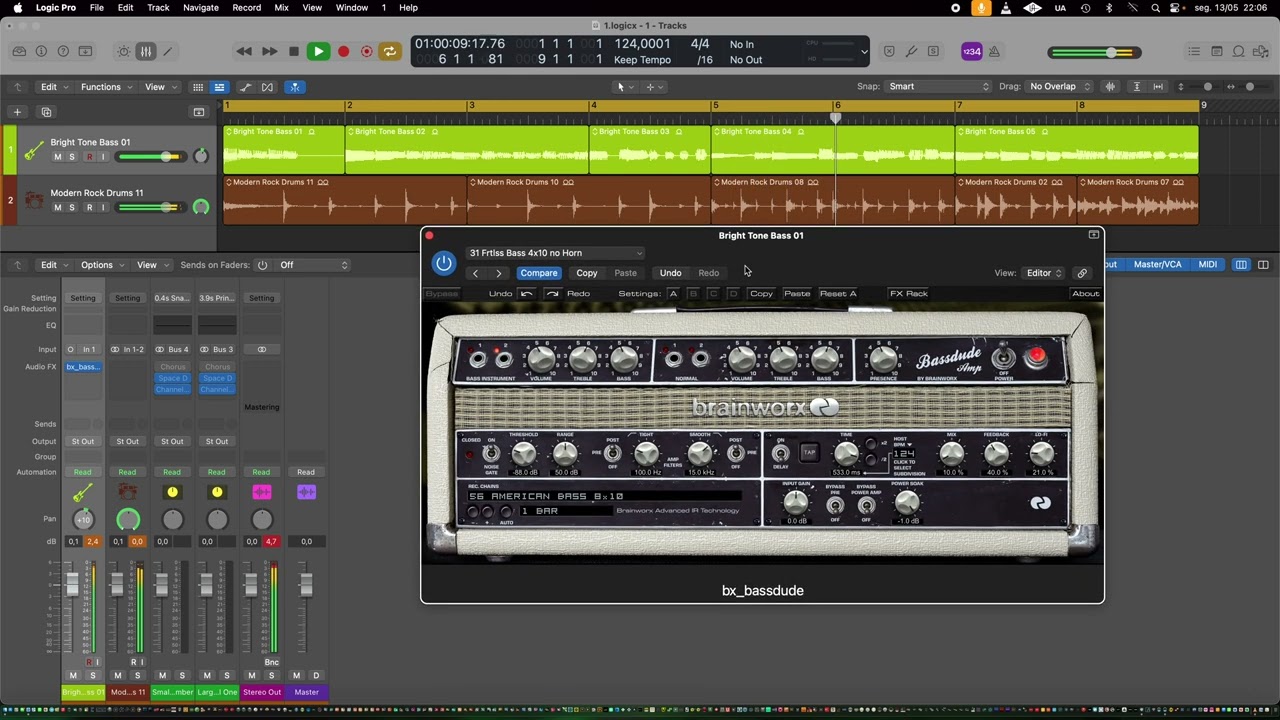The height and width of the screenshot is (720, 1280).
Task: Click the Rewind transport button
Action: coord(244,51)
